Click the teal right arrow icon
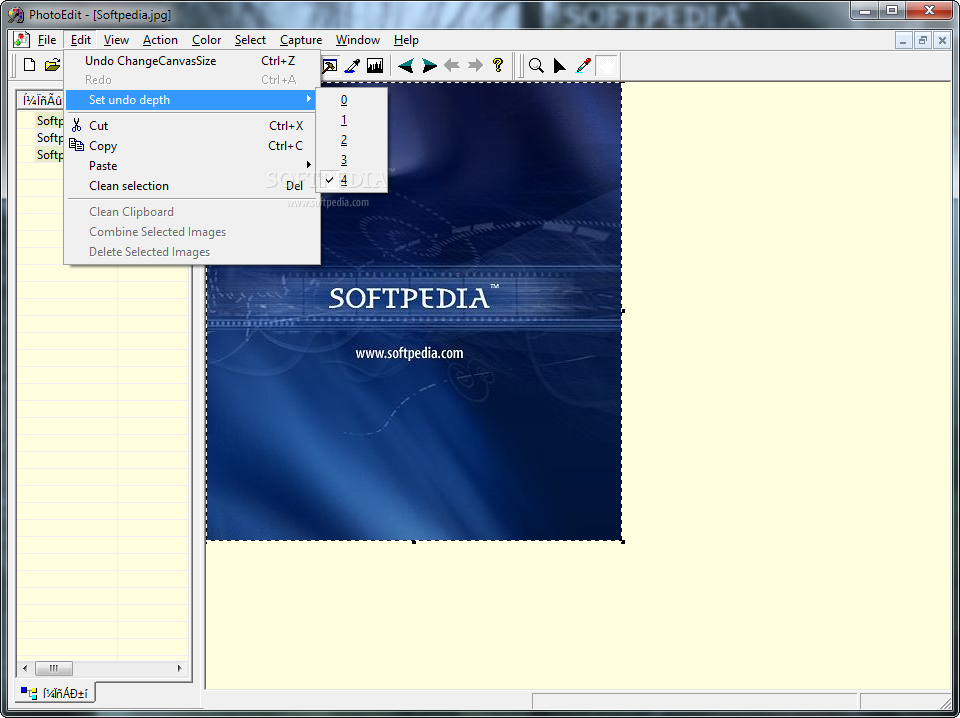The image size is (960, 718). coord(429,65)
